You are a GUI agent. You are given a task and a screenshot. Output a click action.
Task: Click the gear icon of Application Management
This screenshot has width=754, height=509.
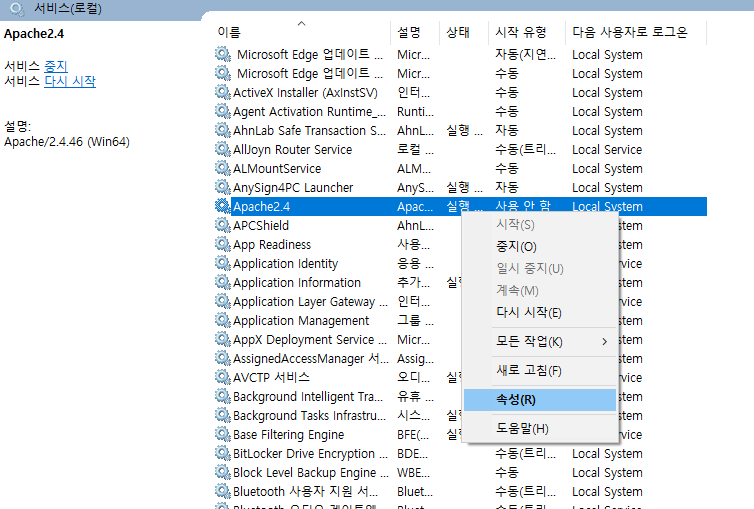(223, 320)
